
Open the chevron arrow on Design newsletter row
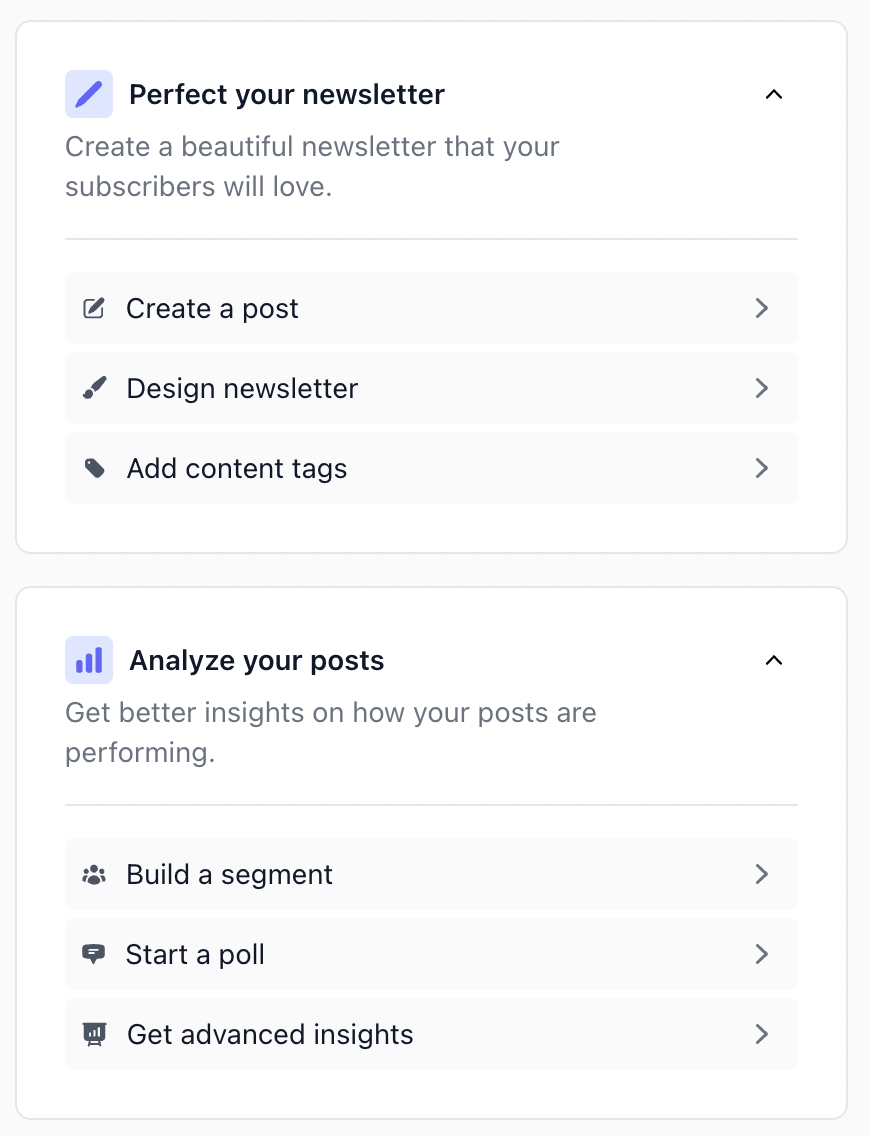[x=761, y=388]
